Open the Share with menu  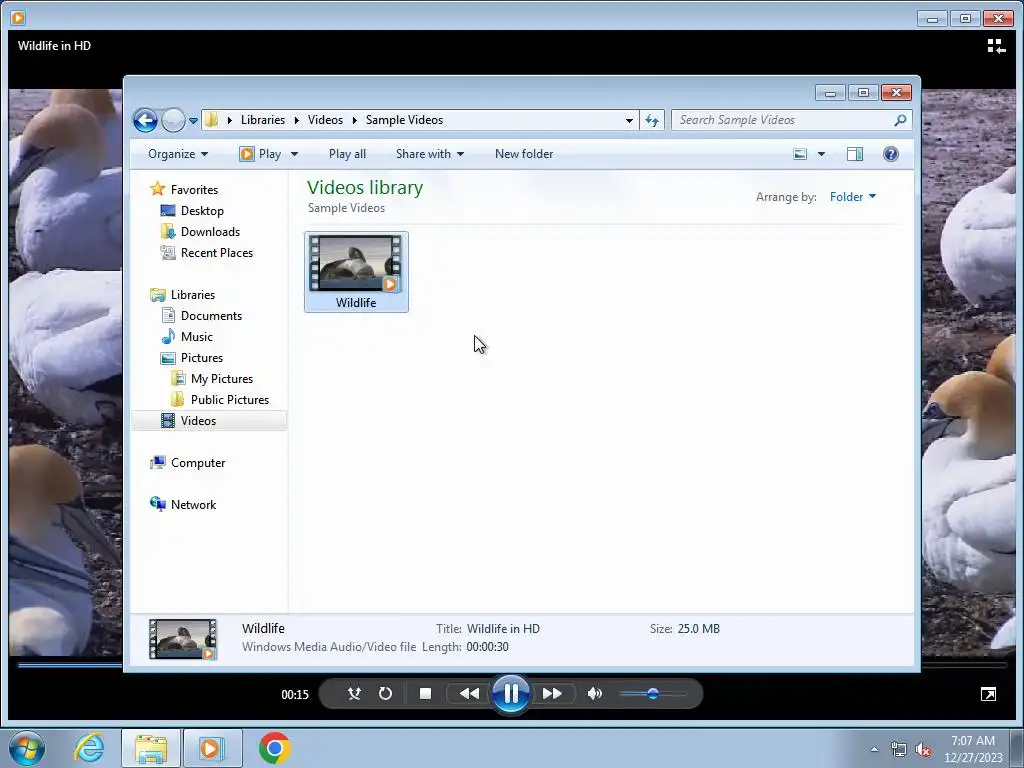(430, 154)
